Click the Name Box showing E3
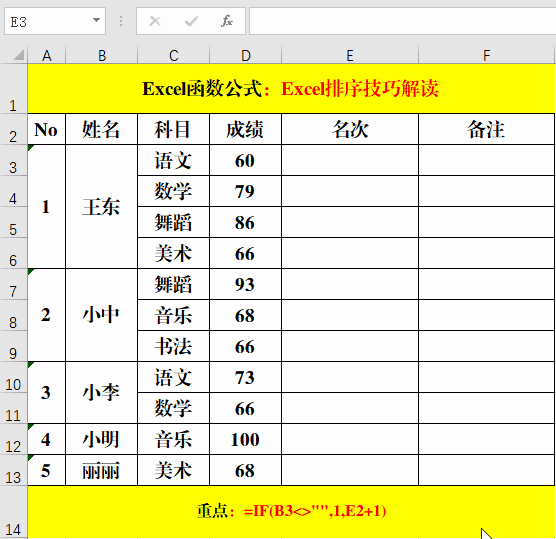The width and height of the screenshot is (556, 539). click(x=55, y=21)
